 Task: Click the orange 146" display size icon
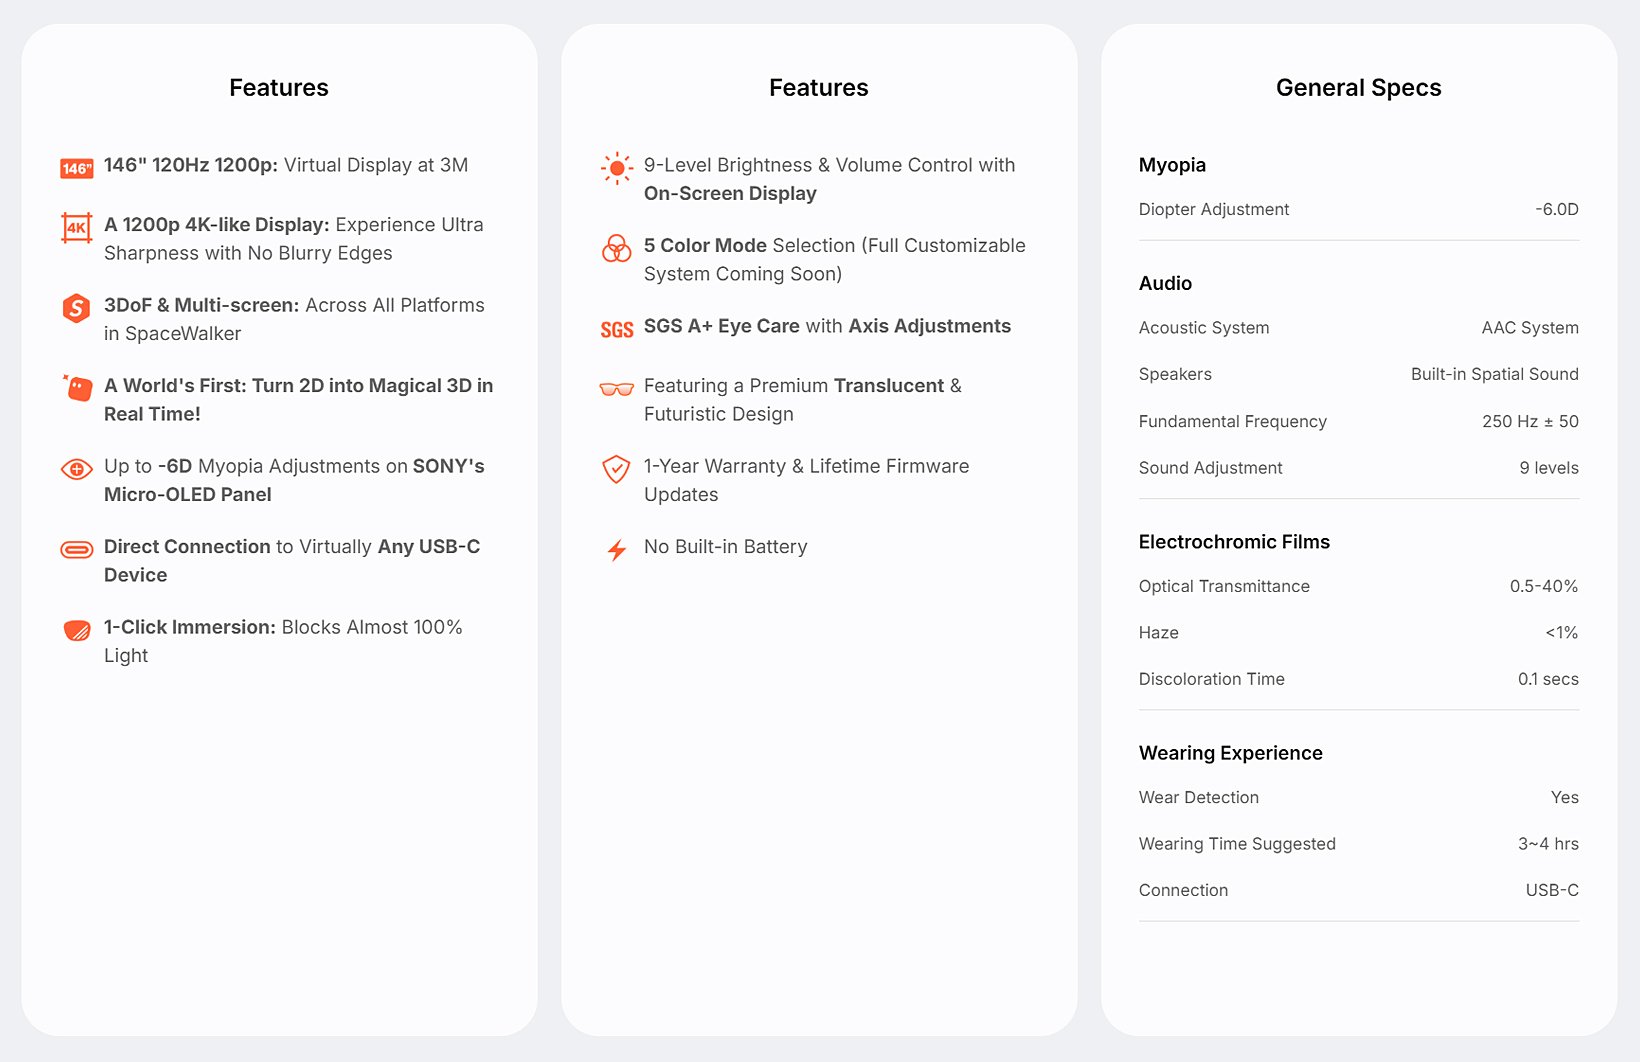77,168
